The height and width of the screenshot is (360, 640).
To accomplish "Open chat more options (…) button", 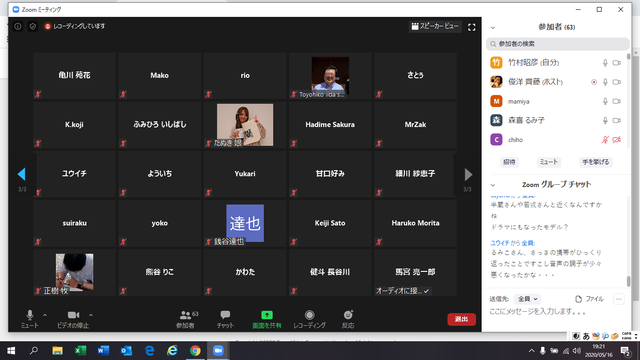I will pos(619,299).
